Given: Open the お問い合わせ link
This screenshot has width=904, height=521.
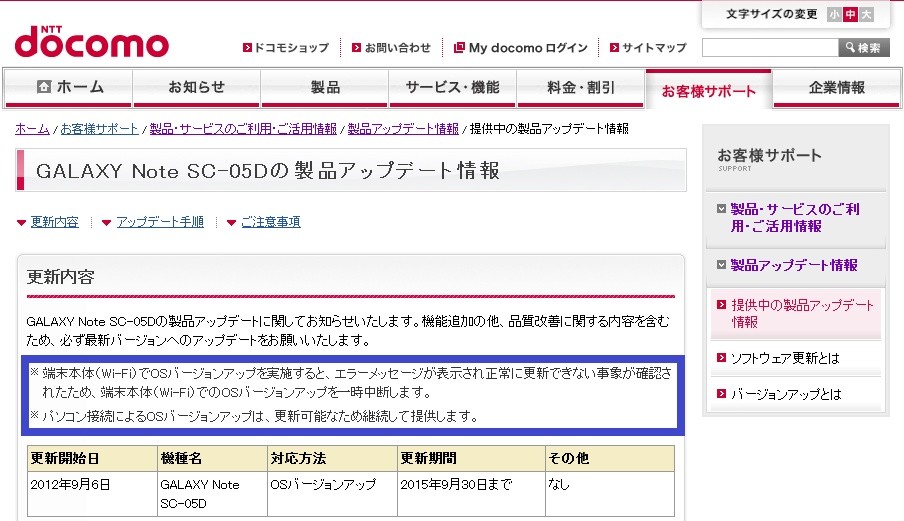Looking at the screenshot, I should click(398, 48).
